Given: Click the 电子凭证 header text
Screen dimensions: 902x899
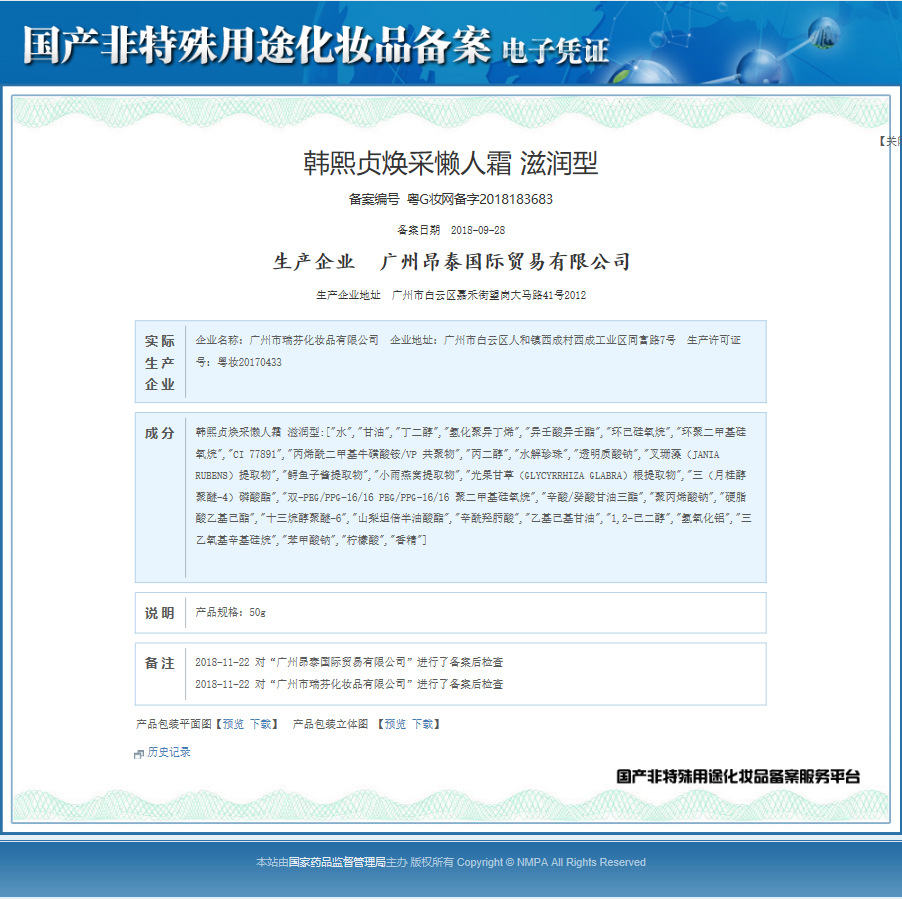Looking at the screenshot, I should coord(556,51).
